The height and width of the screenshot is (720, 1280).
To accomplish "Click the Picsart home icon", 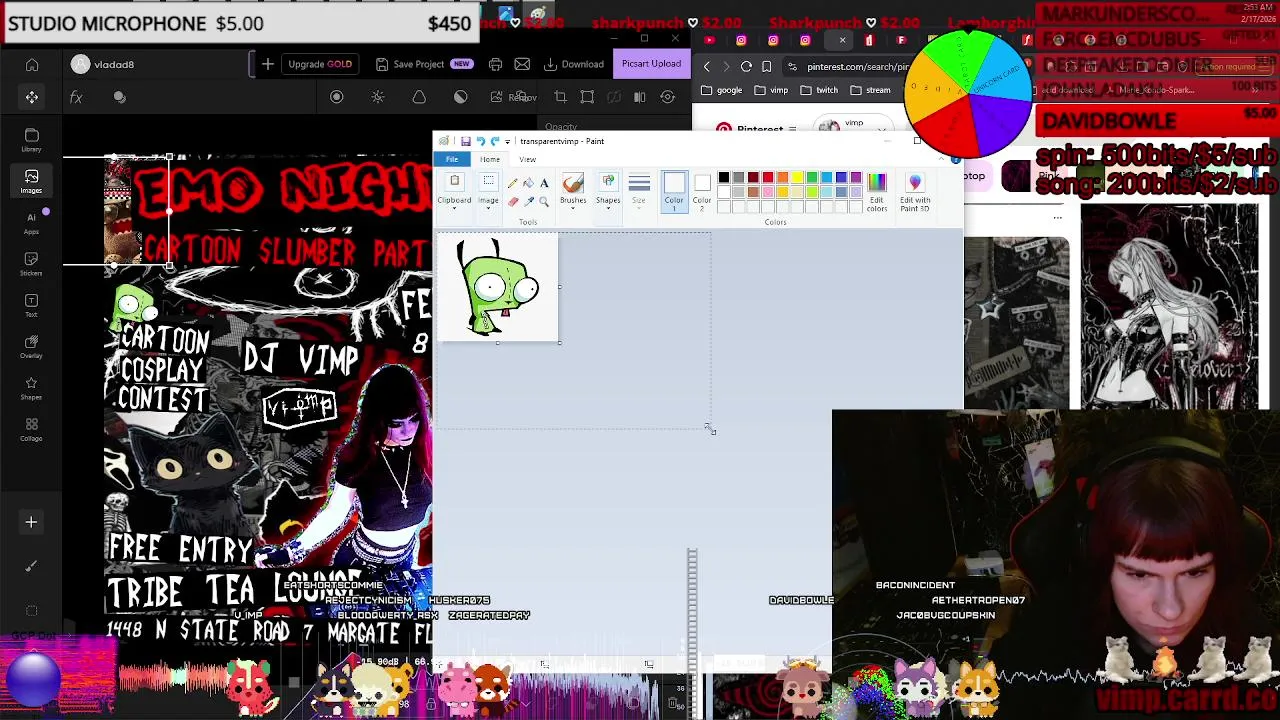I will click(x=32, y=65).
